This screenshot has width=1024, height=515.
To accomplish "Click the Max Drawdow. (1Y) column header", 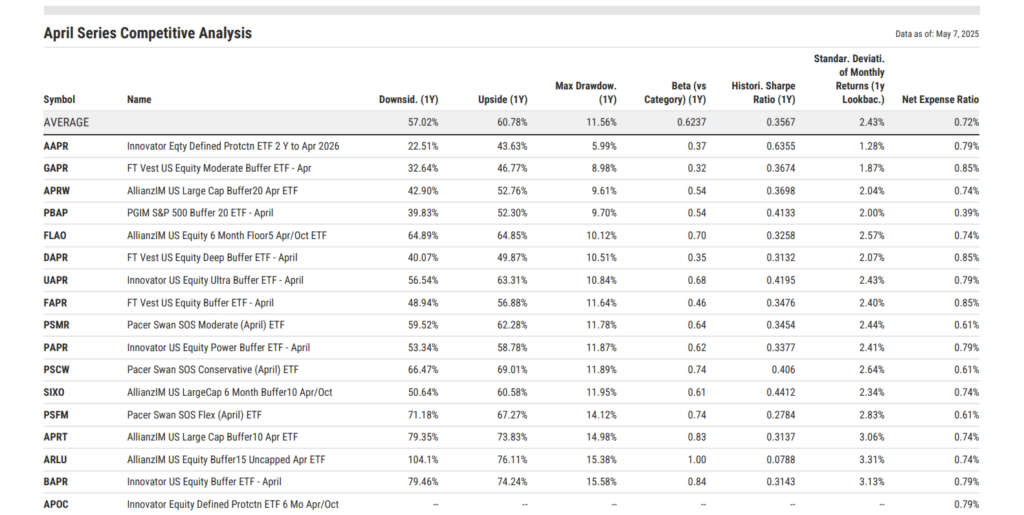I will click(x=586, y=93).
